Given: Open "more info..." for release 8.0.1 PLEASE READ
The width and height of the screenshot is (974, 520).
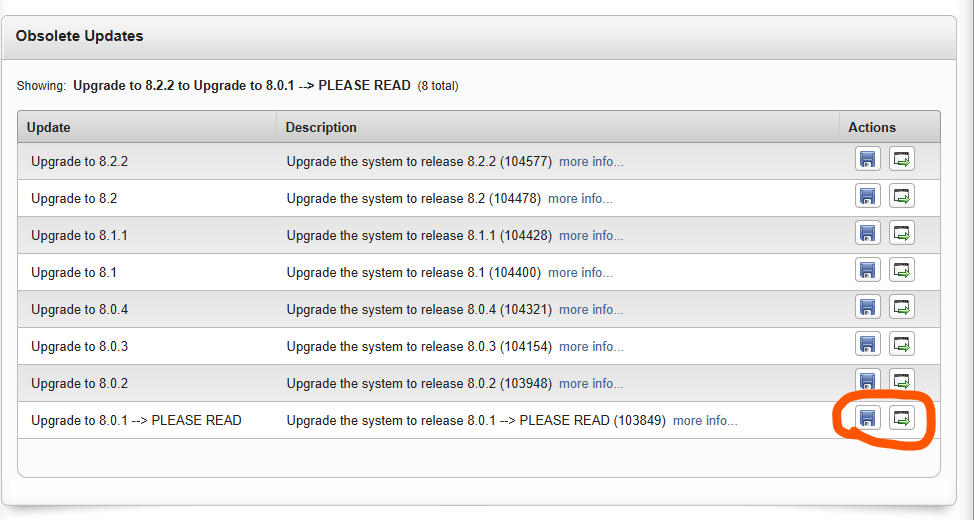Looking at the screenshot, I should point(705,420).
